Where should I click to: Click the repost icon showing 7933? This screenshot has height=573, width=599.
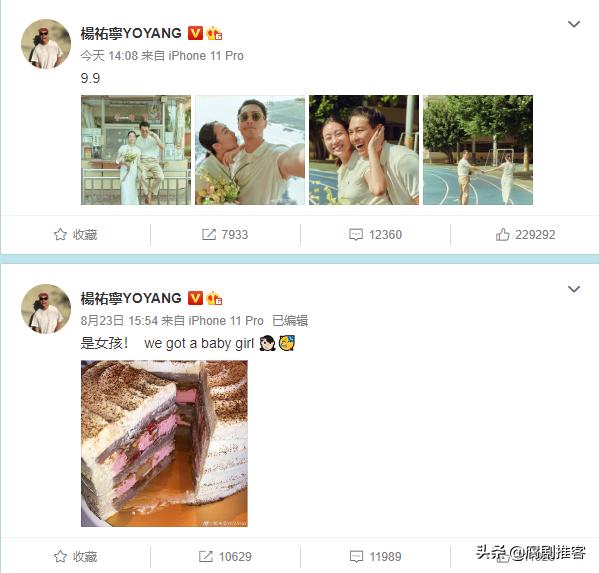pyautogui.click(x=209, y=234)
